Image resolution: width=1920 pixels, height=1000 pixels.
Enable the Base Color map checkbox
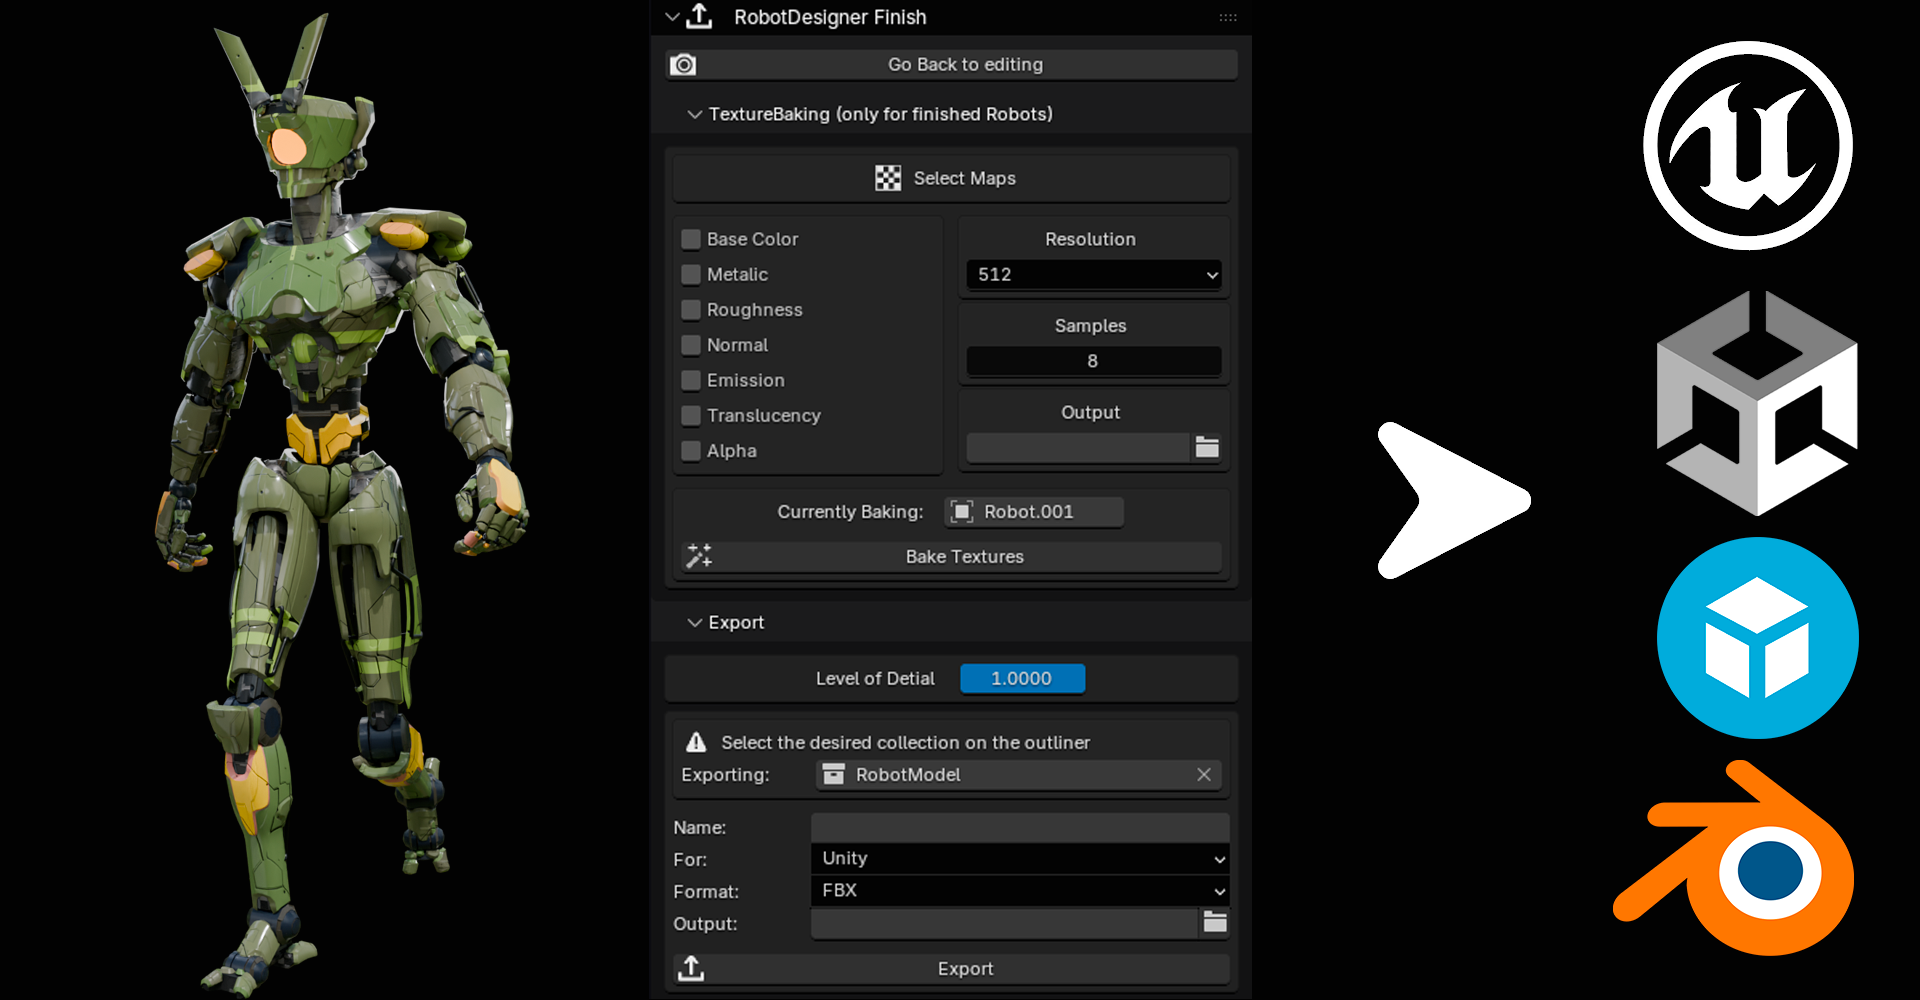click(x=691, y=239)
